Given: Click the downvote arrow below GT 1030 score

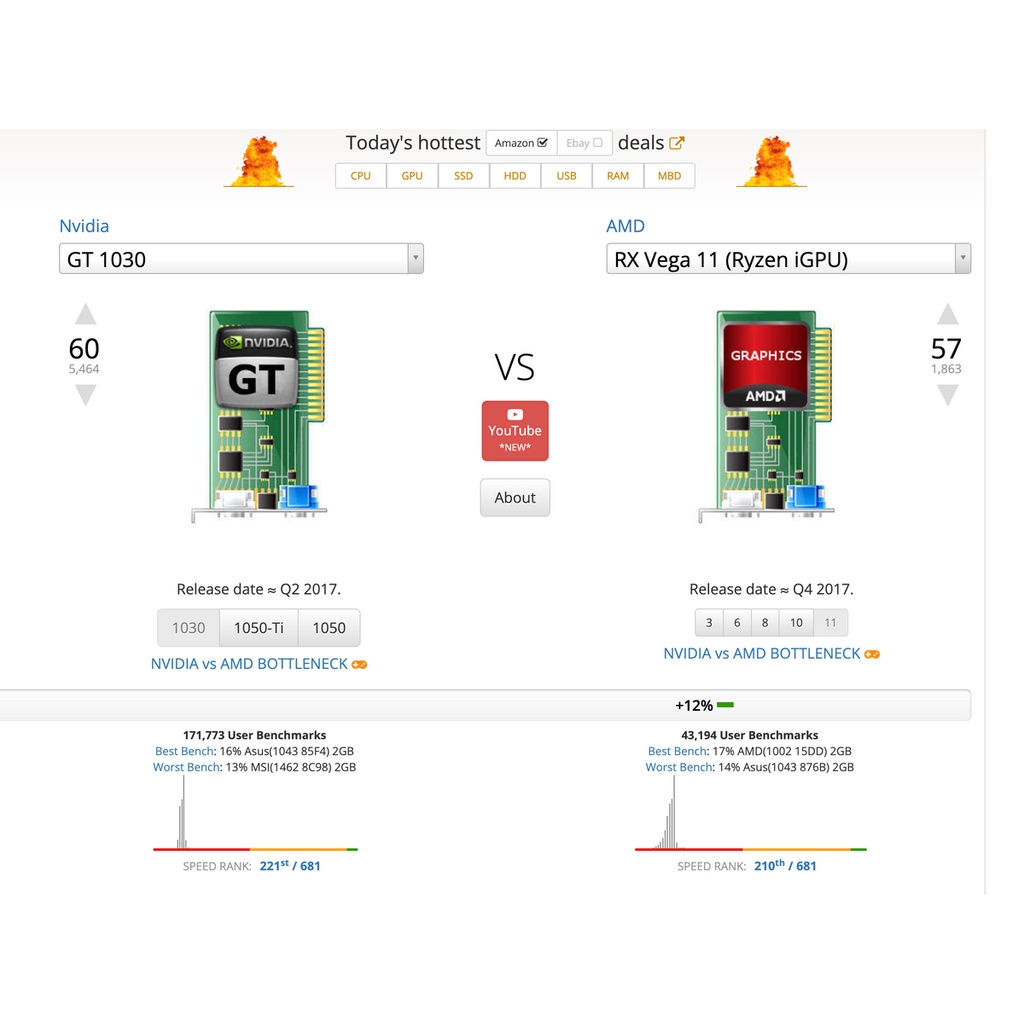Looking at the screenshot, I should (86, 395).
